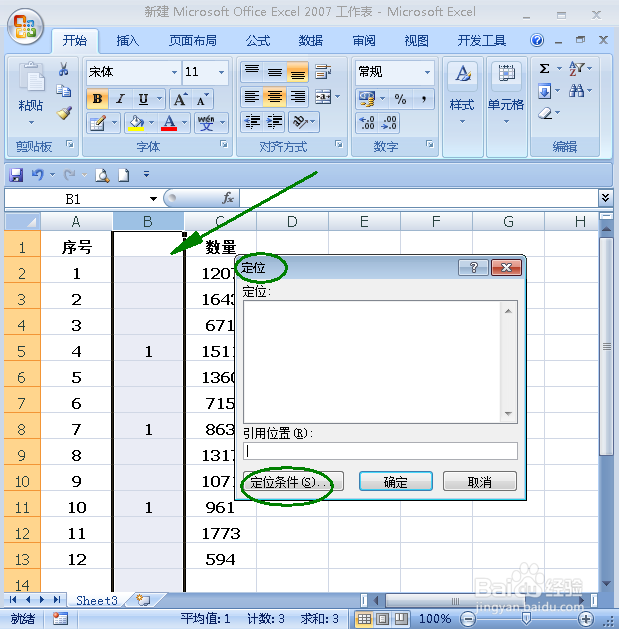The width and height of the screenshot is (619, 629).
Task: Increase indent icon
Action: 274,122
